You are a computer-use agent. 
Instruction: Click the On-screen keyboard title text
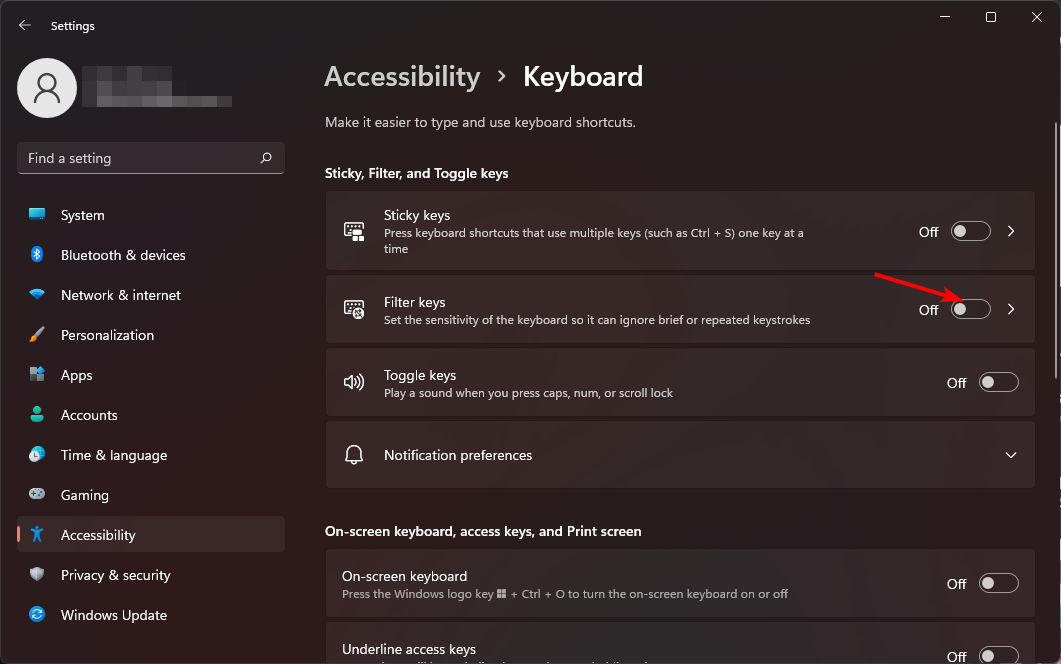pyautogui.click(x=405, y=576)
